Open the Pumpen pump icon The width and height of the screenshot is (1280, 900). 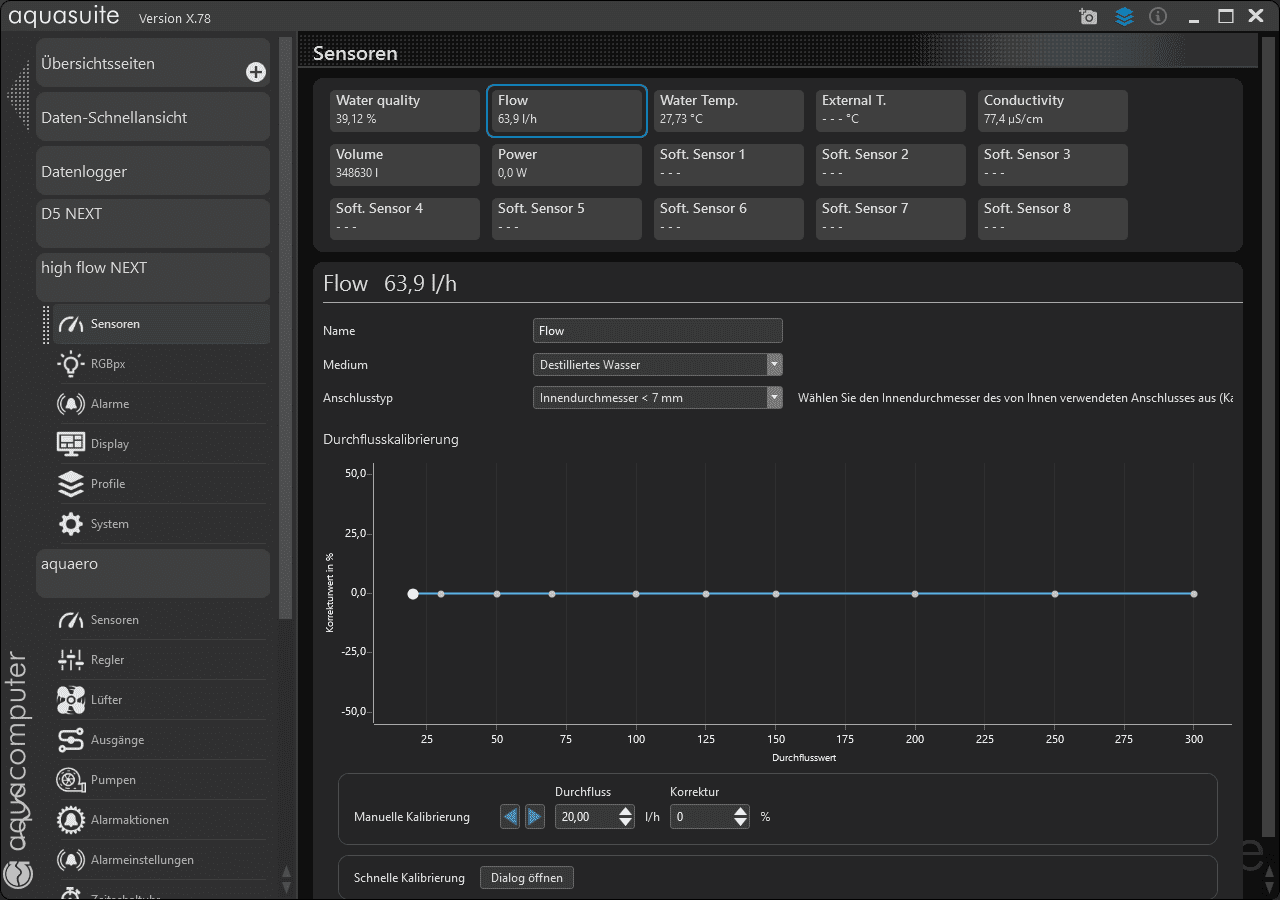[x=71, y=780]
